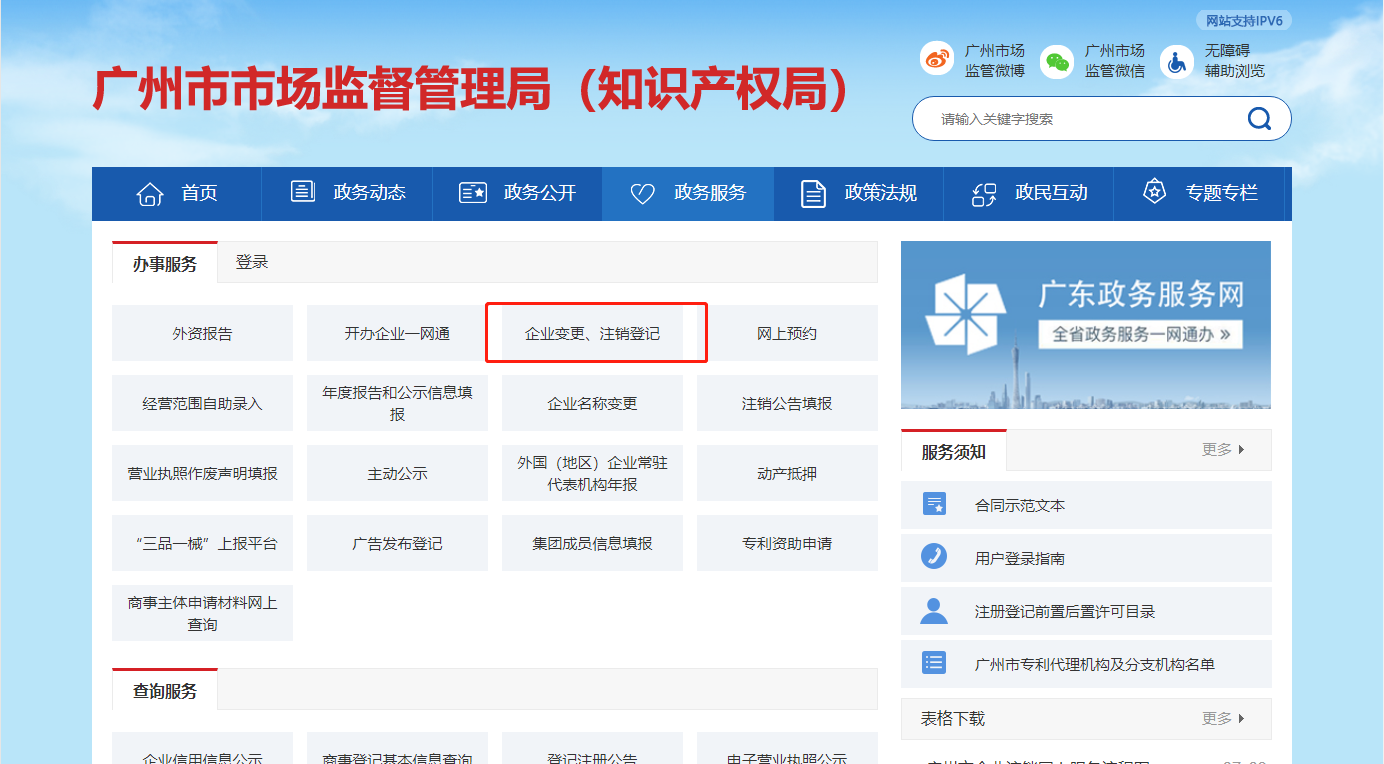Click the badge icon beside 专题专栏
Screen dimensions: 1384x764
click(1155, 191)
